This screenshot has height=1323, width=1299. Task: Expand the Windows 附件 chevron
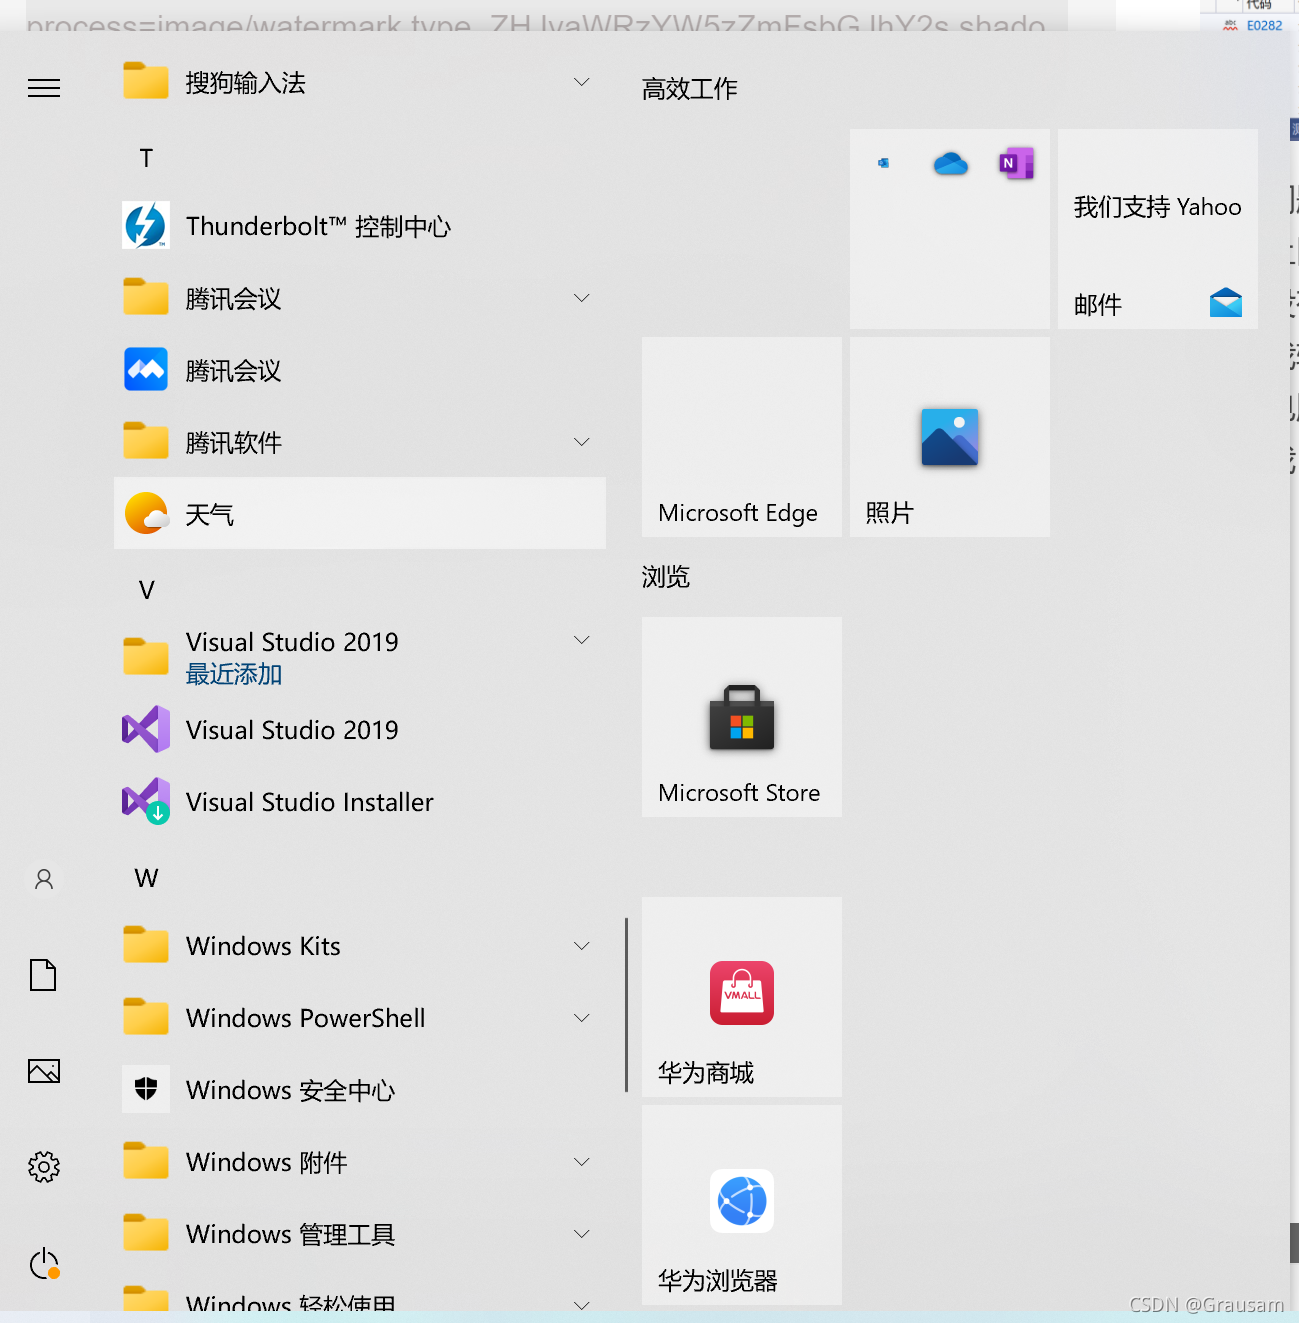[581, 1162]
